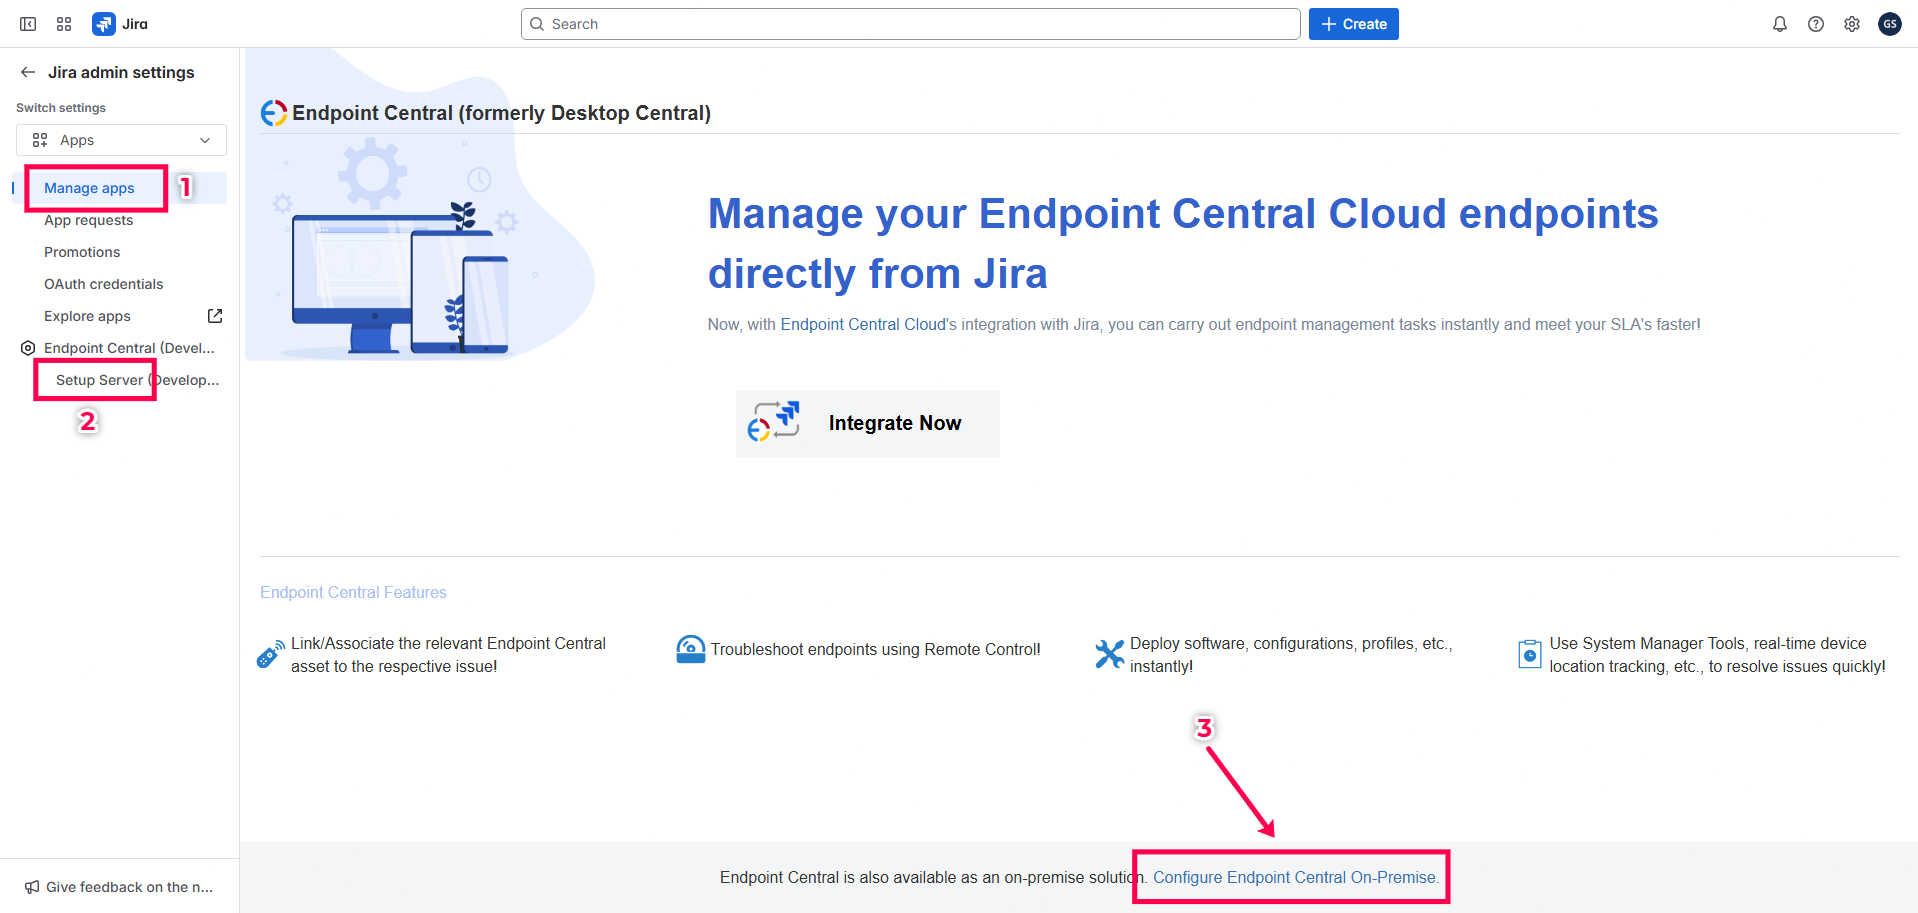Open the app switcher grid icon
Screen dimensions: 1918x913
pyautogui.click(x=64, y=24)
